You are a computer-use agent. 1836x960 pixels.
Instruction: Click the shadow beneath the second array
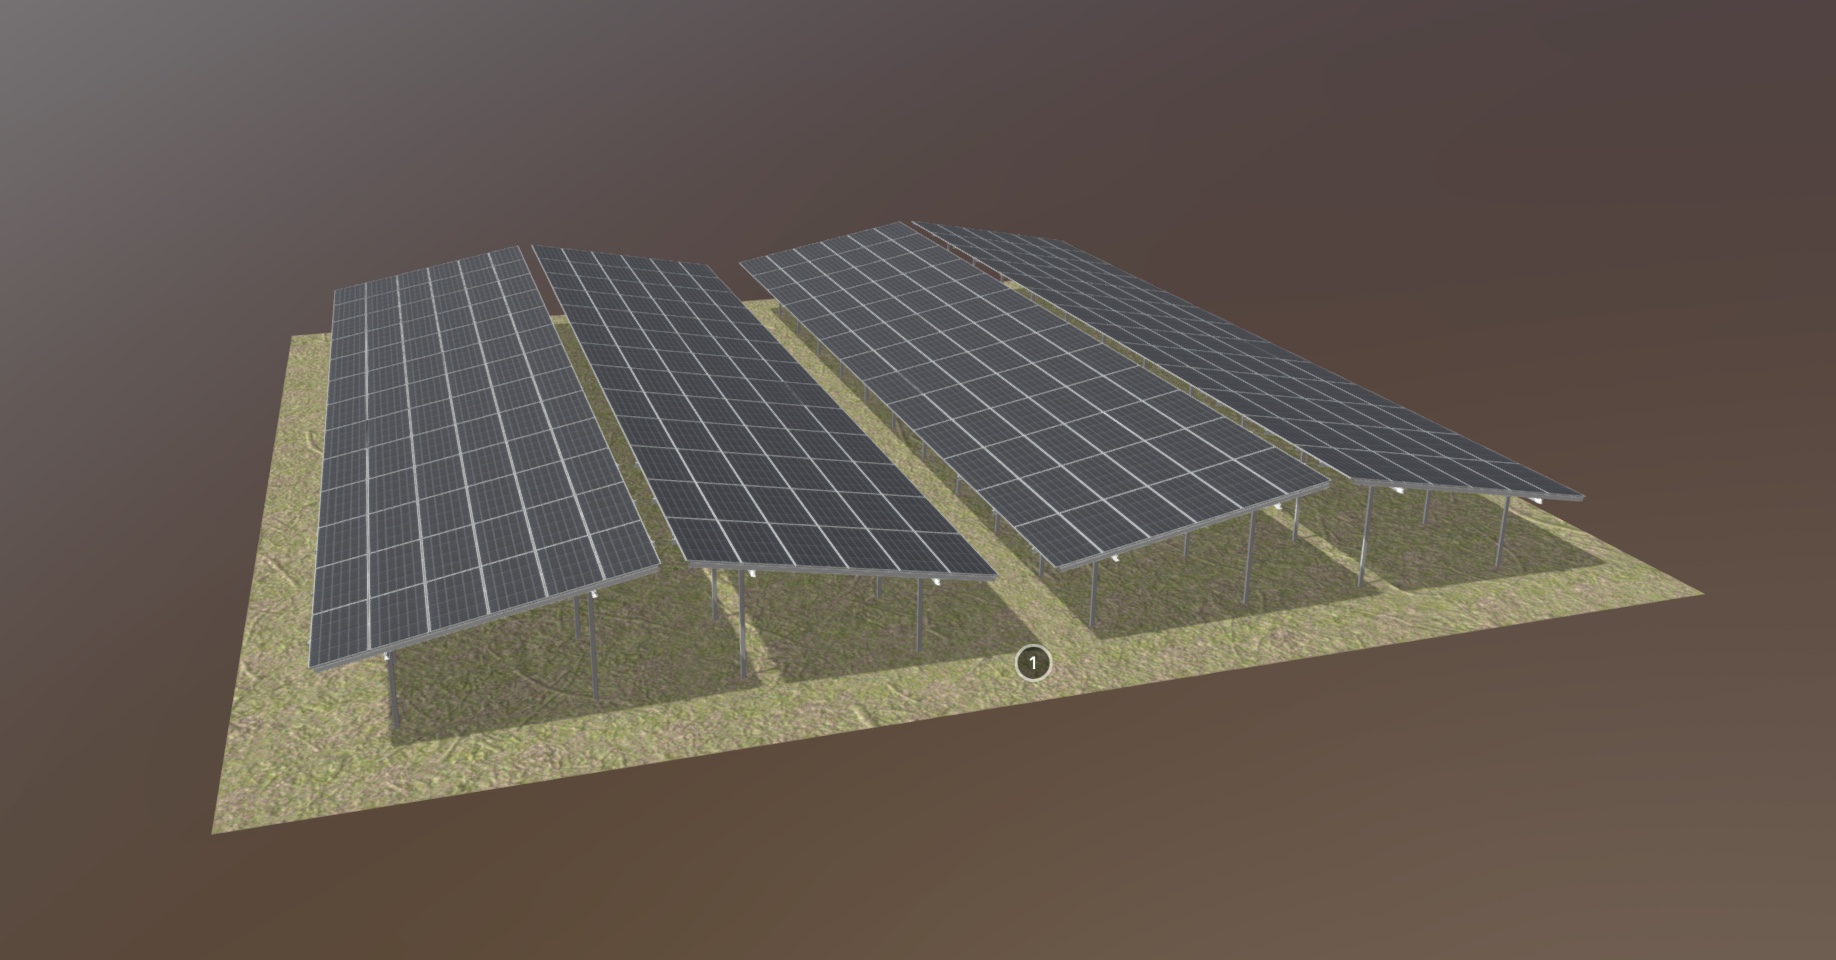[830, 640]
